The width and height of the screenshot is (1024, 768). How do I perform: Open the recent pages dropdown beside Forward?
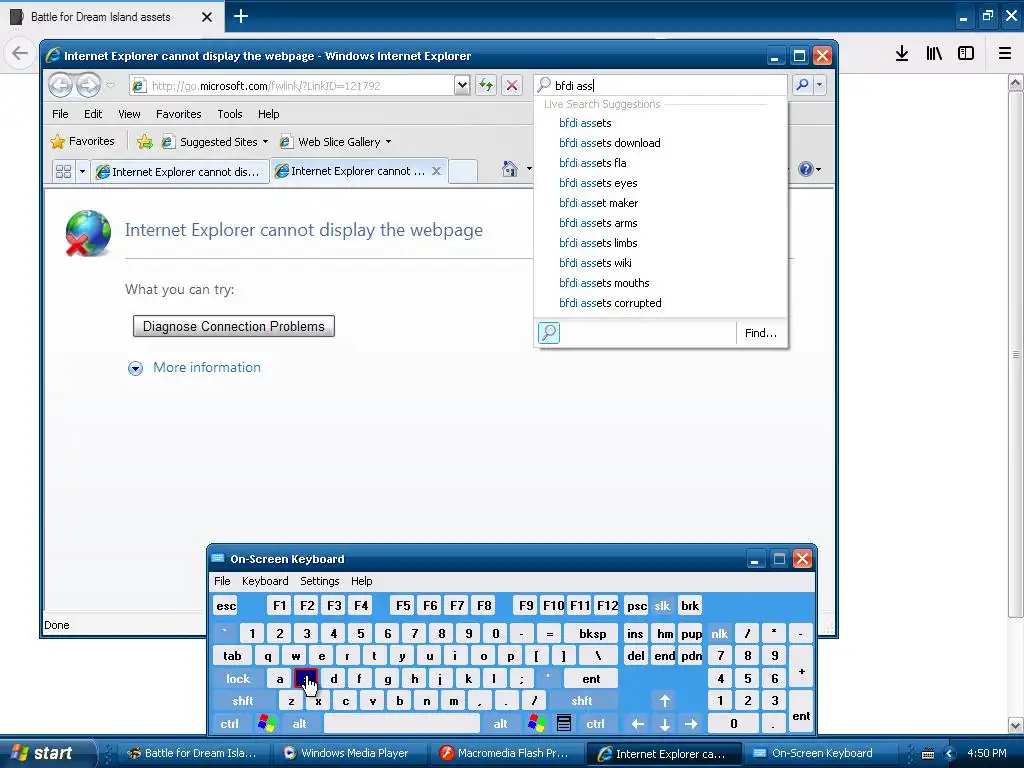(110, 85)
